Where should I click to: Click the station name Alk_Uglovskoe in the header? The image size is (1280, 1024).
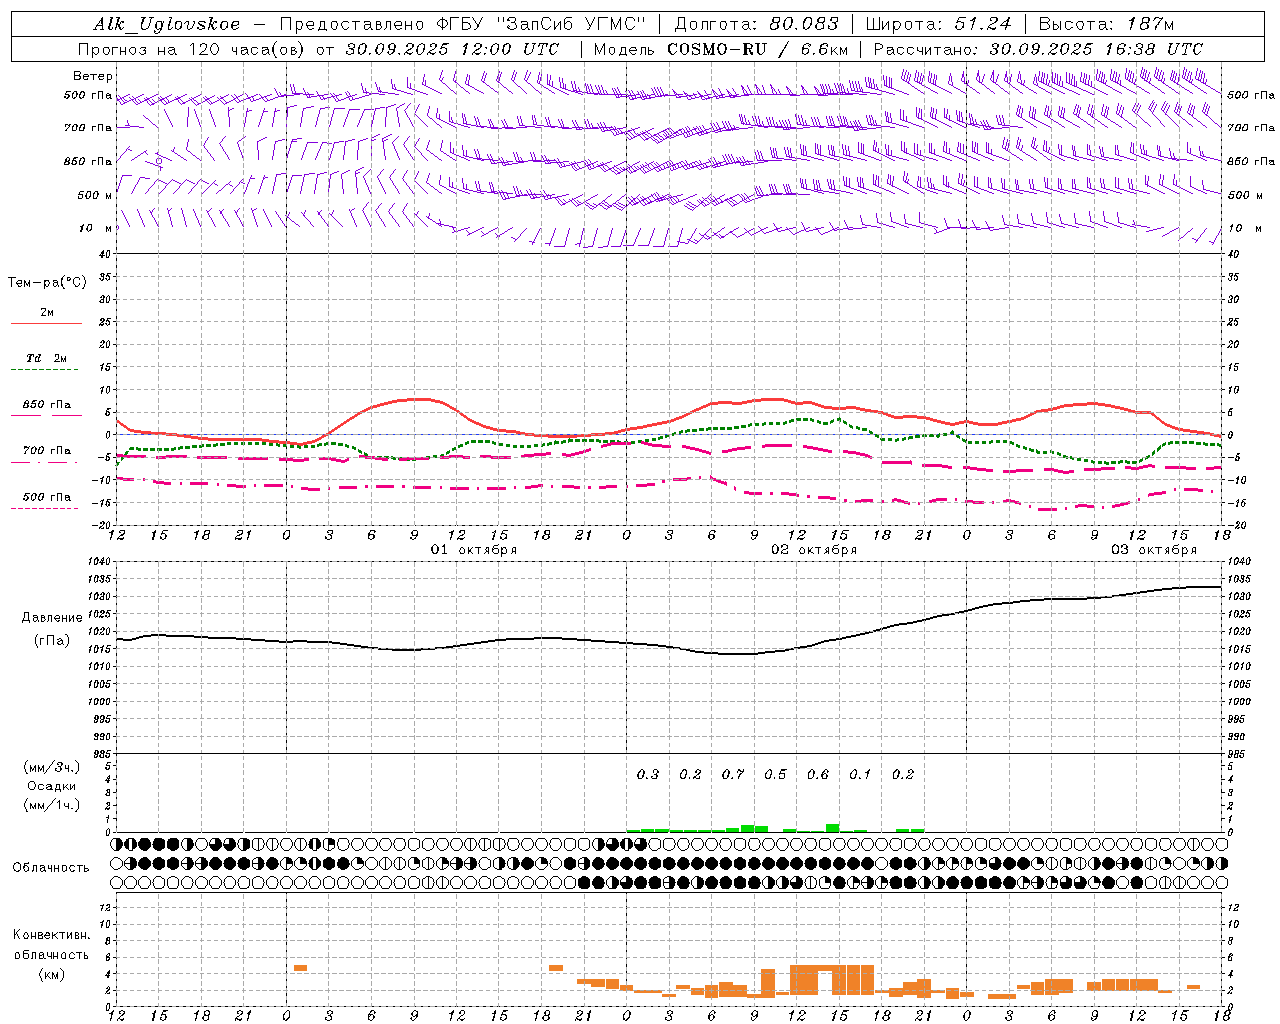coord(167,24)
